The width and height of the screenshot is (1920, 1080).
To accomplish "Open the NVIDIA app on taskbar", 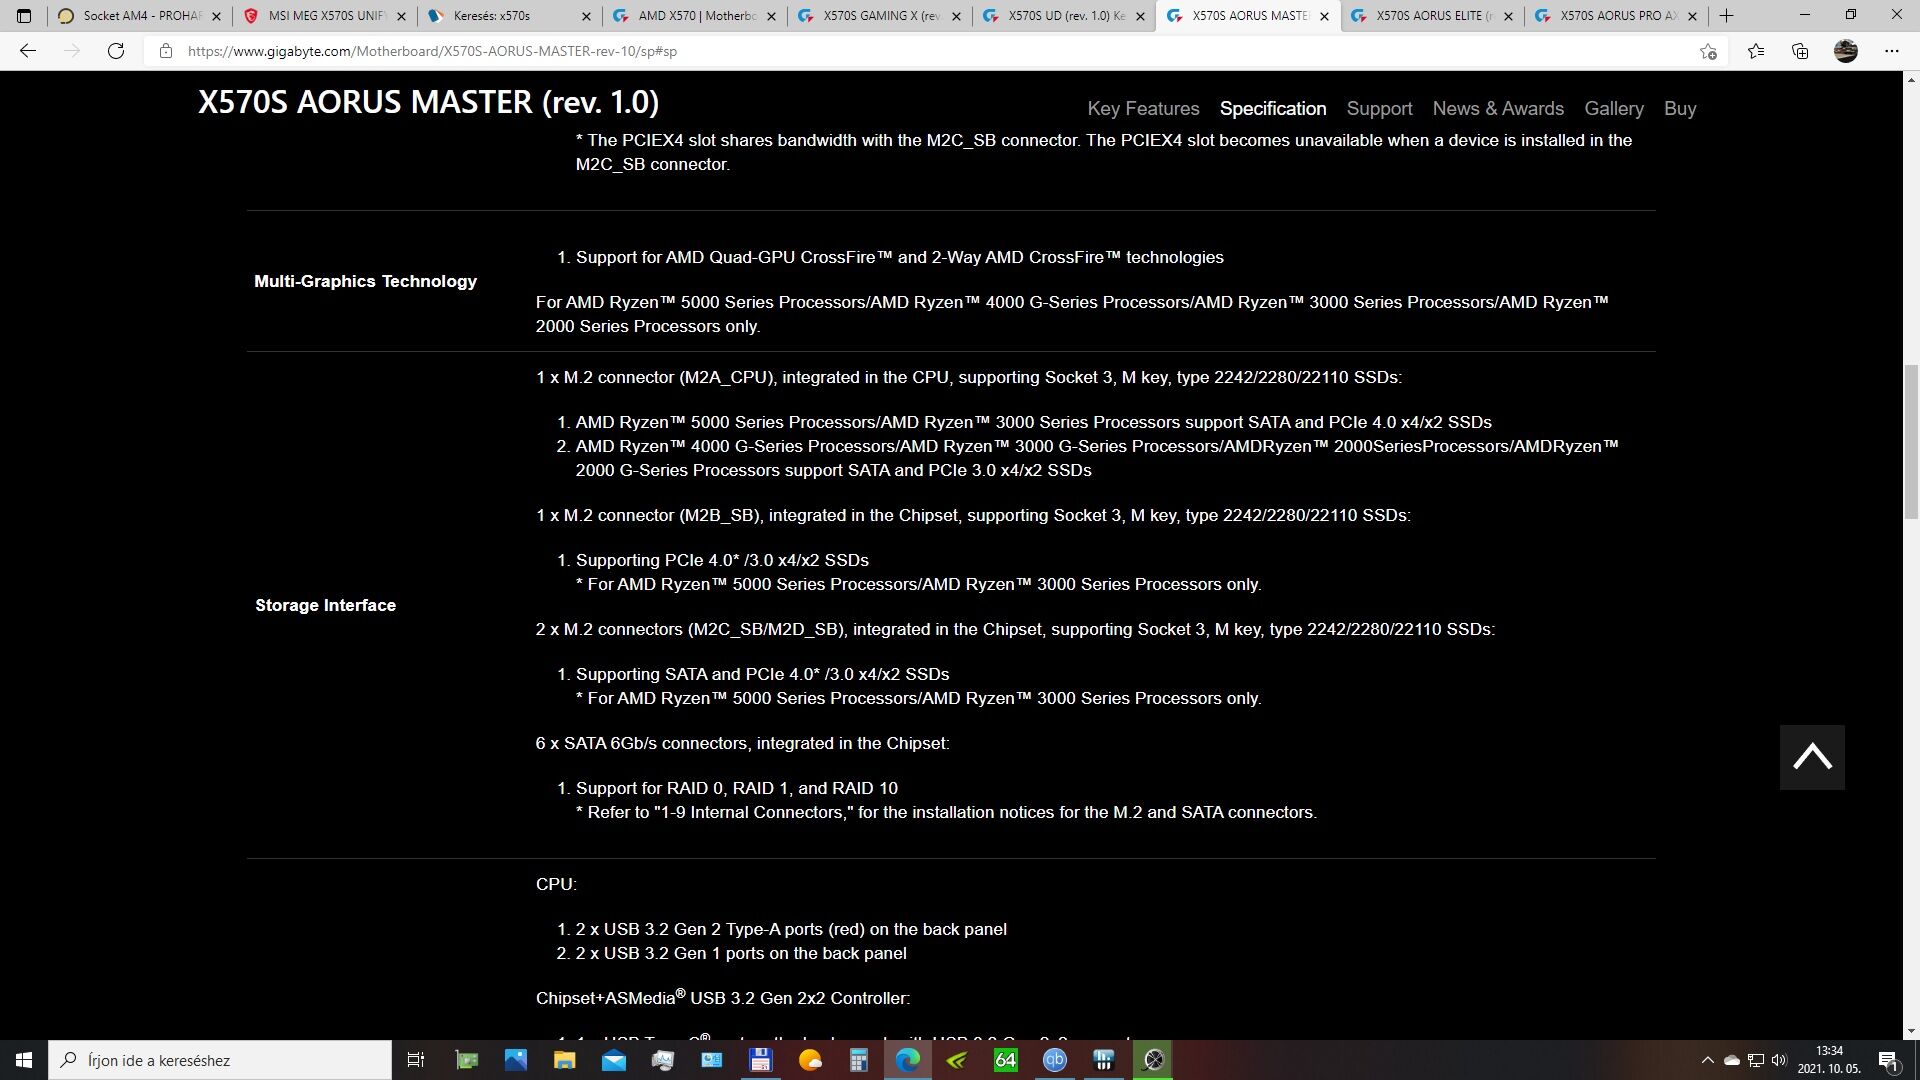I will click(956, 1060).
